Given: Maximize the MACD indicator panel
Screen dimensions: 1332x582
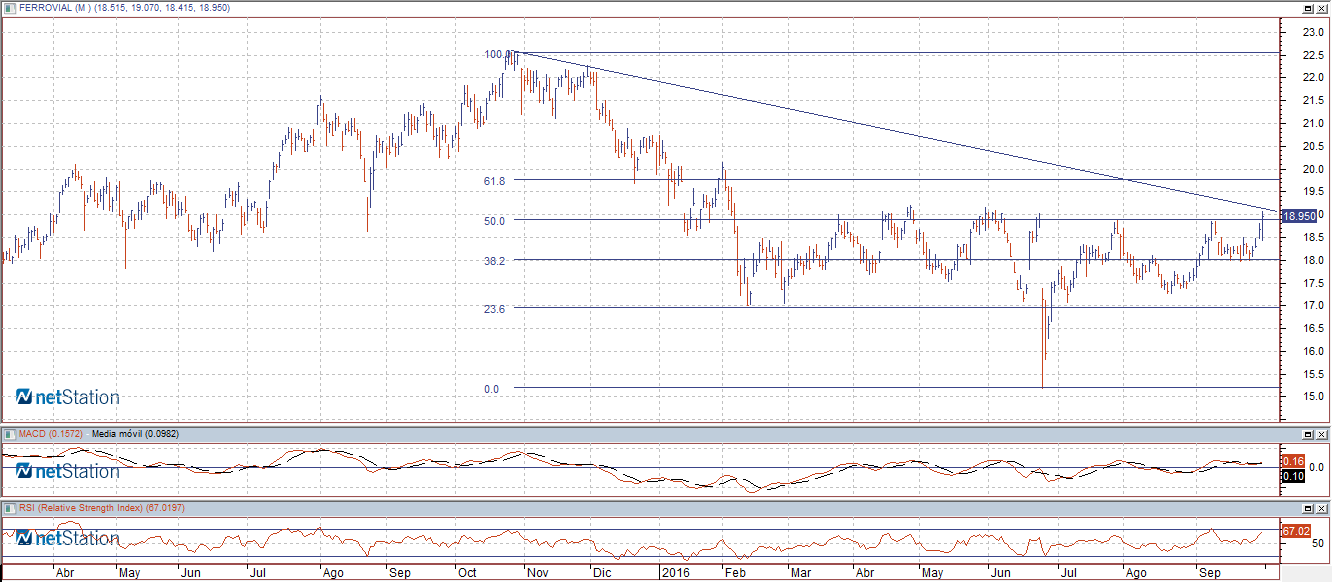Looking at the screenshot, I should click(x=1307, y=435).
